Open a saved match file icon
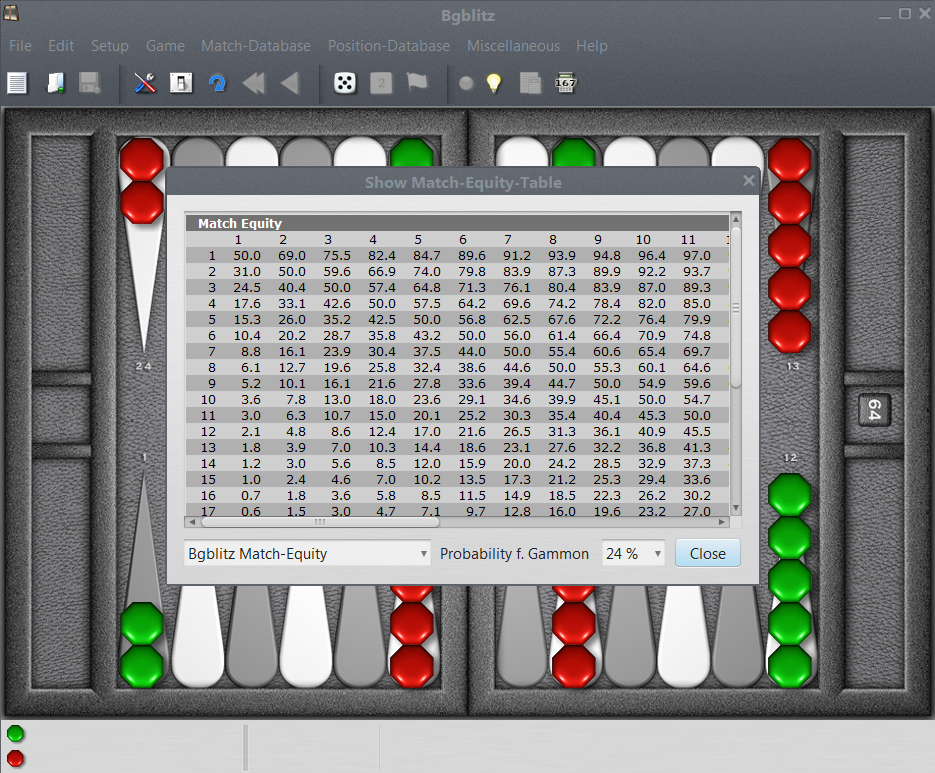 click(56, 83)
